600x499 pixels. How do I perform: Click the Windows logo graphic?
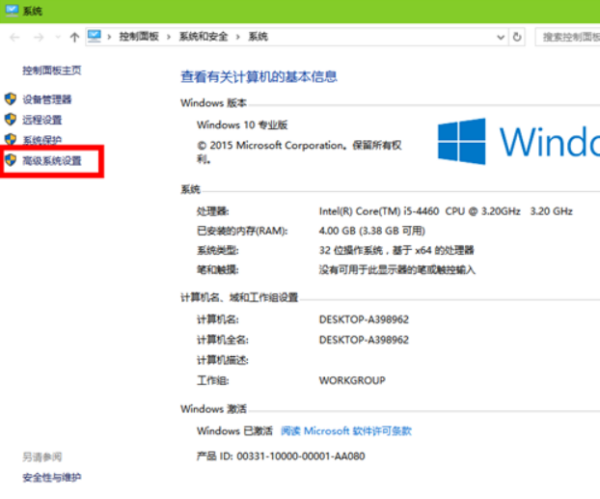pyautogui.click(x=462, y=141)
